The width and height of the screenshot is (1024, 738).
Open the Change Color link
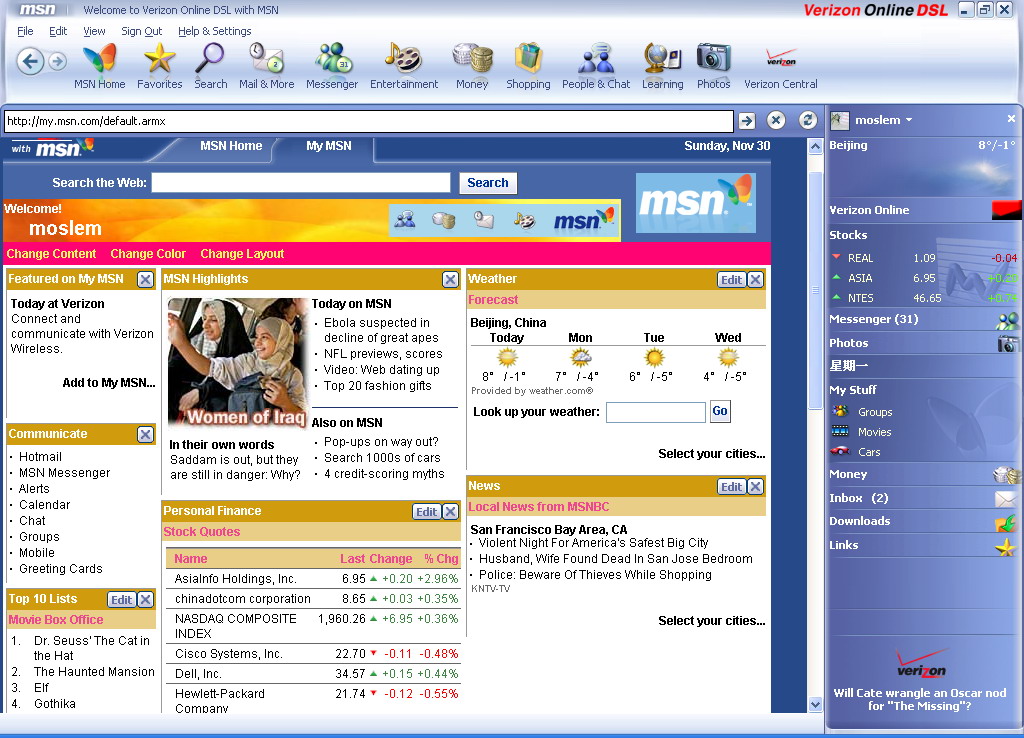148,254
